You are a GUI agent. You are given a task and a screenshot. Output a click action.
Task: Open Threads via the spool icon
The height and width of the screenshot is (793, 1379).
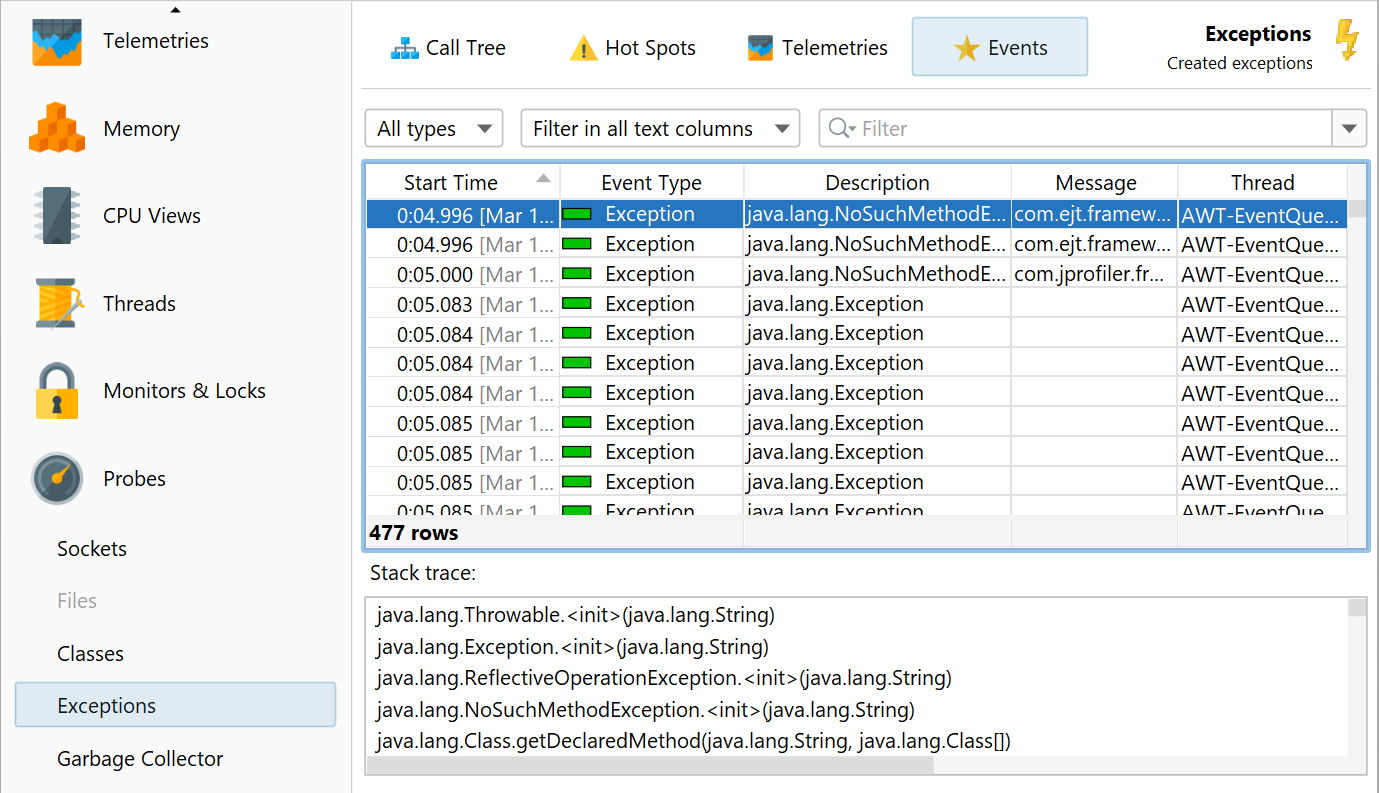tap(56, 304)
